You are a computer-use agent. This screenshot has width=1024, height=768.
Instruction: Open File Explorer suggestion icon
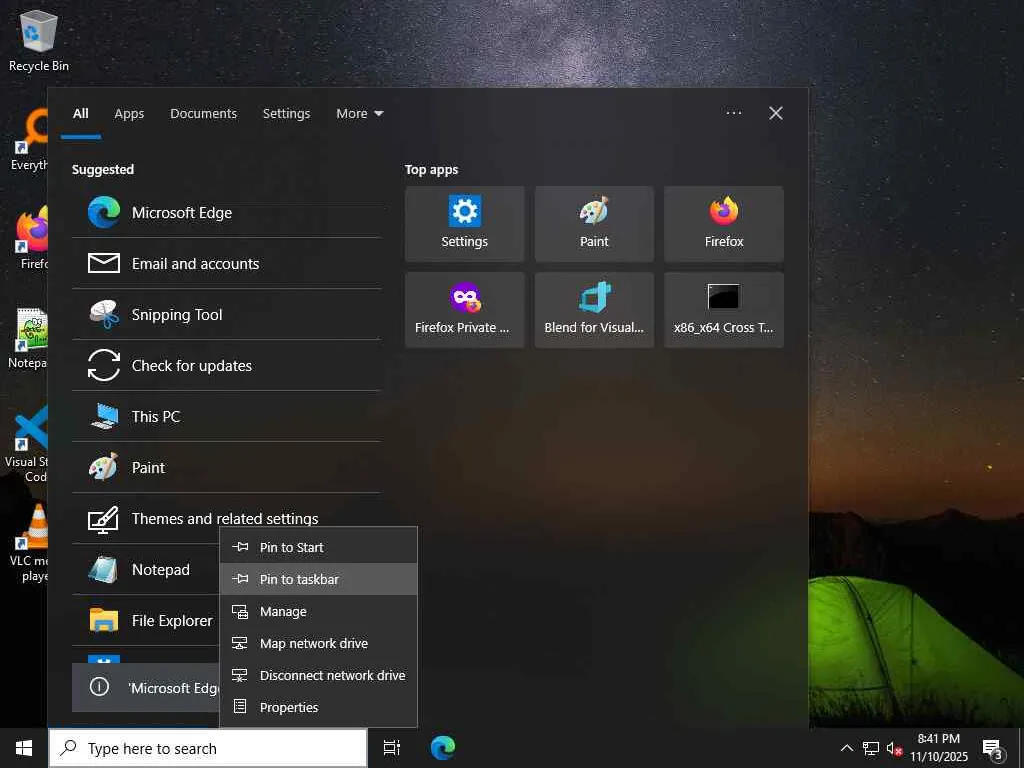(104, 620)
